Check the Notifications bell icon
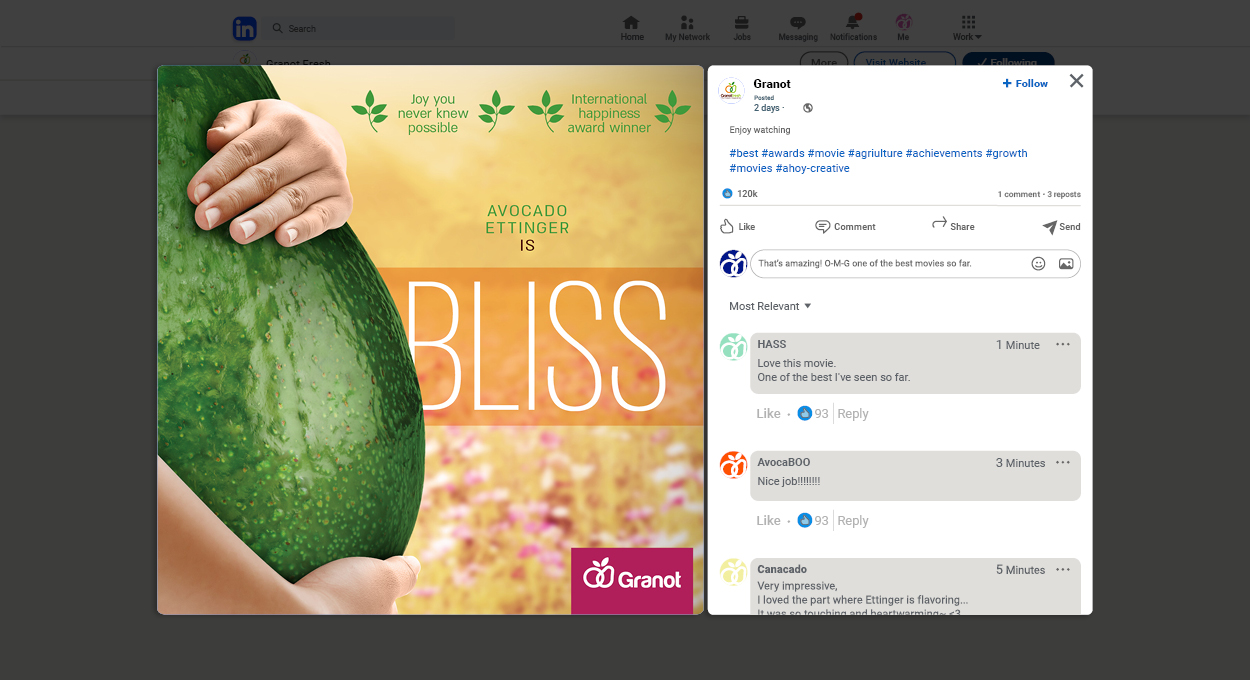This screenshot has width=1250, height=680. click(x=853, y=23)
